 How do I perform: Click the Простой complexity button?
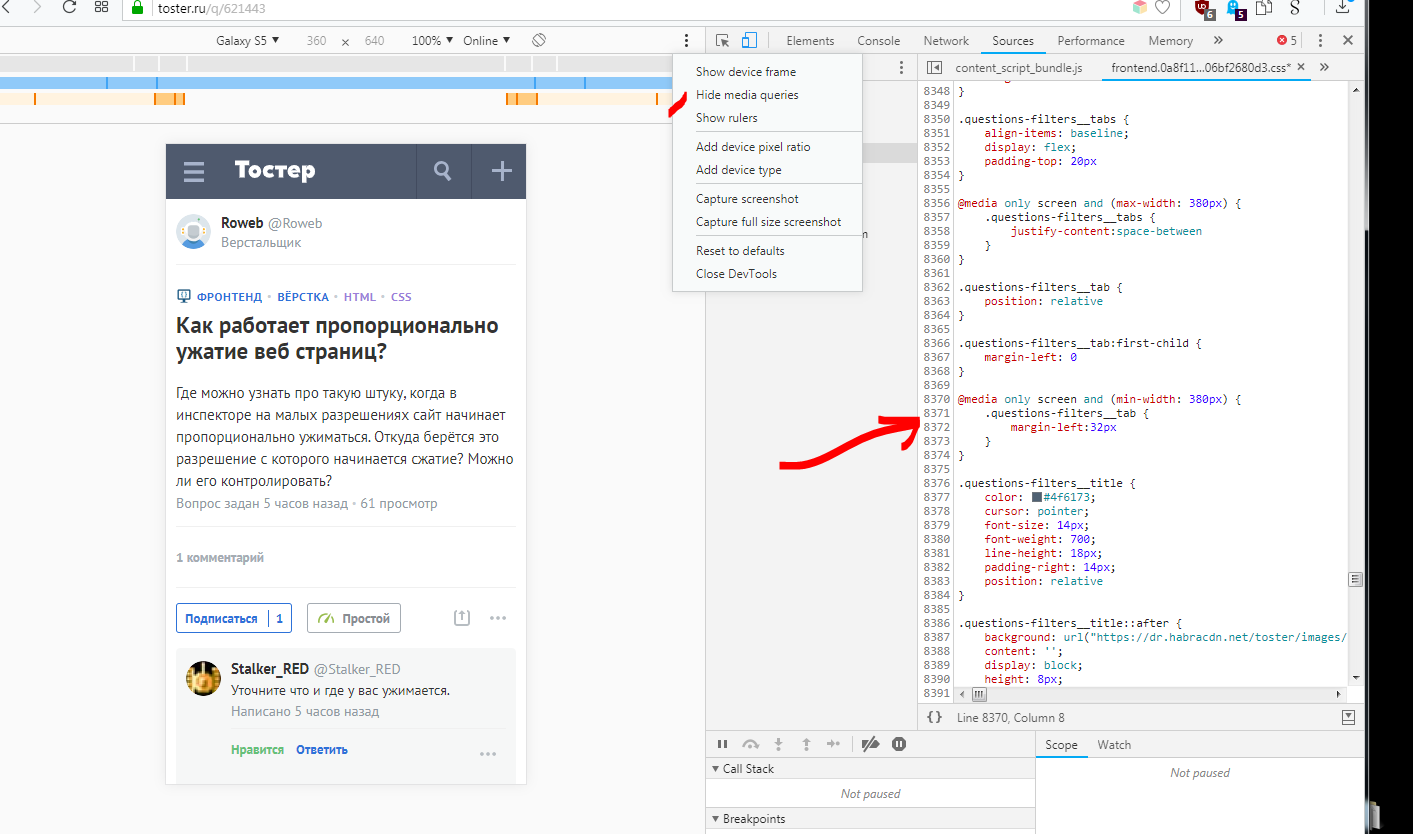pyautogui.click(x=354, y=618)
